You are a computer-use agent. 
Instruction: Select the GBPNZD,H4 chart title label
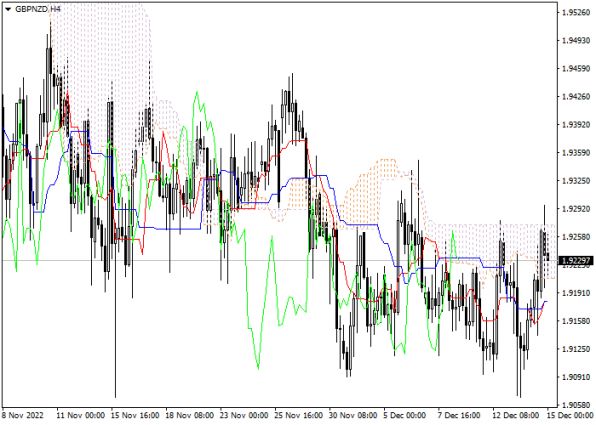click(x=38, y=9)
